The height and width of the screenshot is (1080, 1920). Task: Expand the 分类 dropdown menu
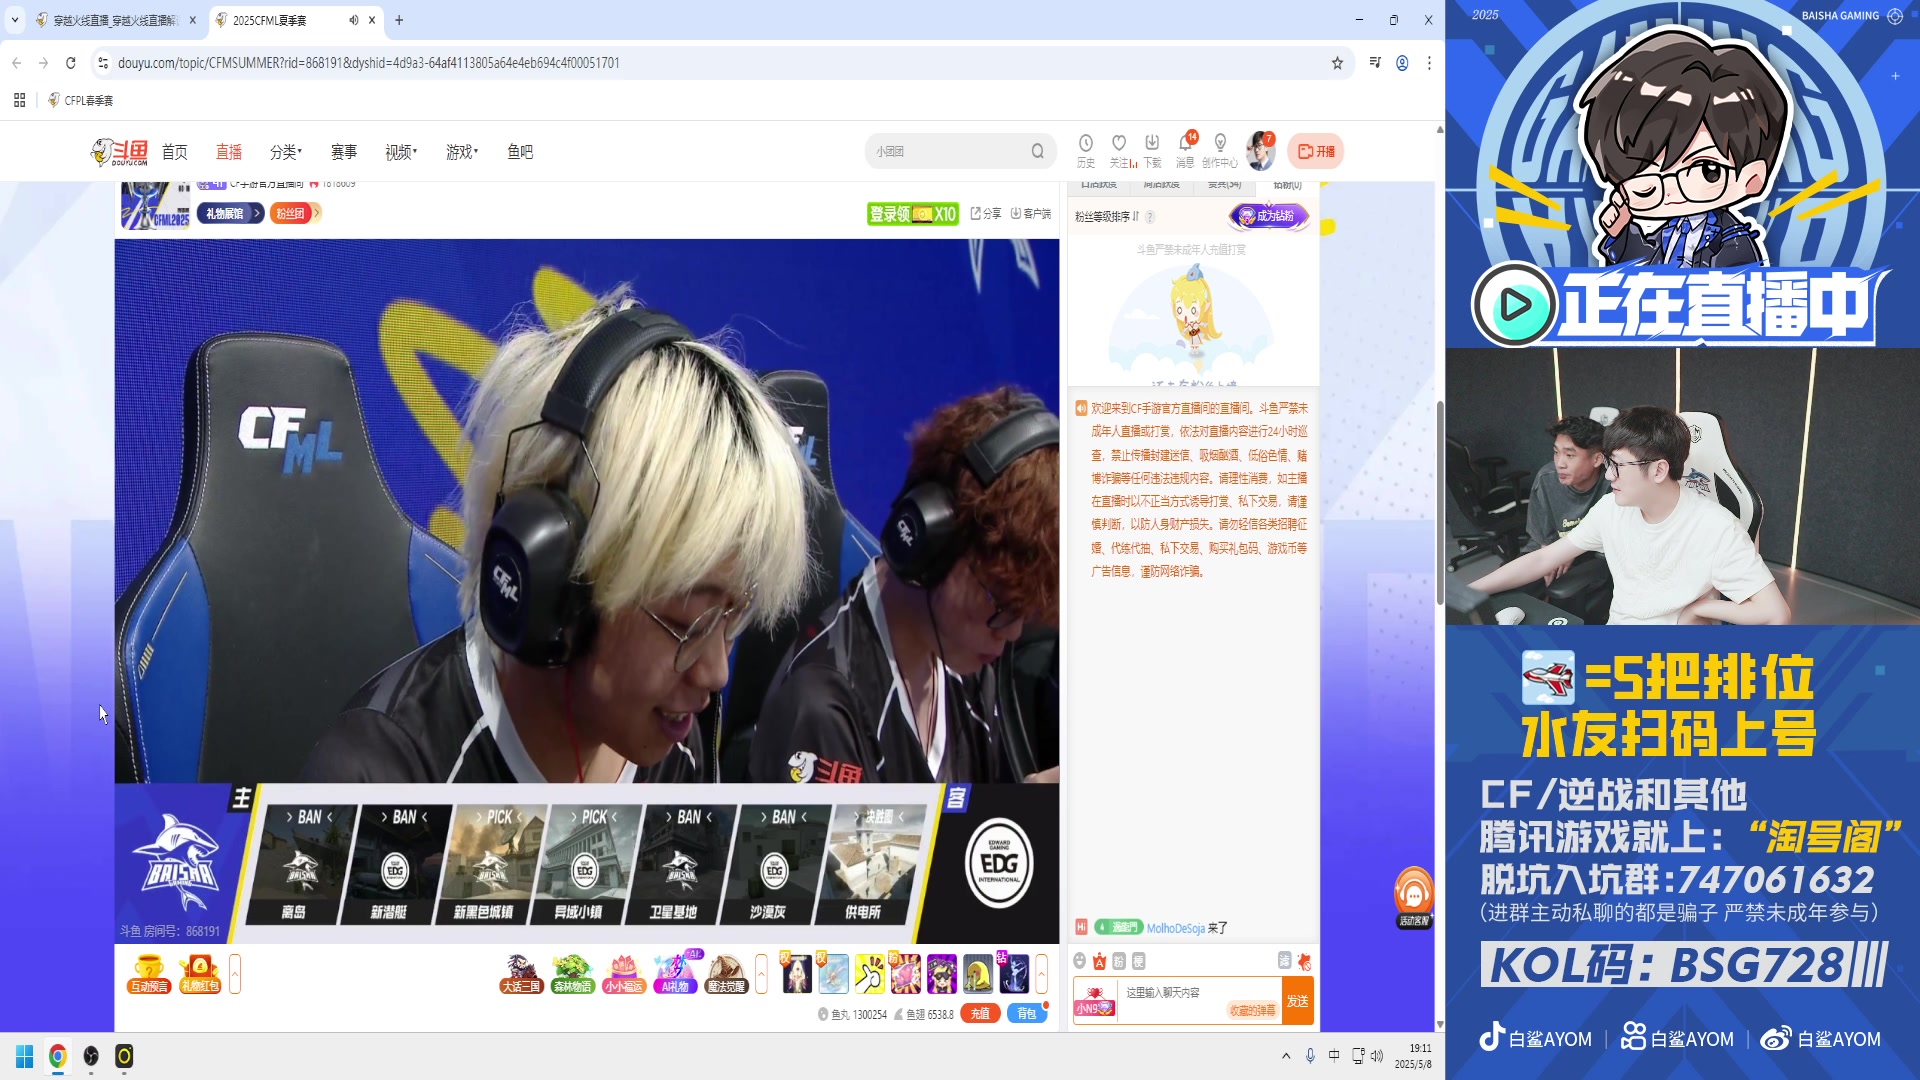(x=285, y=152)
